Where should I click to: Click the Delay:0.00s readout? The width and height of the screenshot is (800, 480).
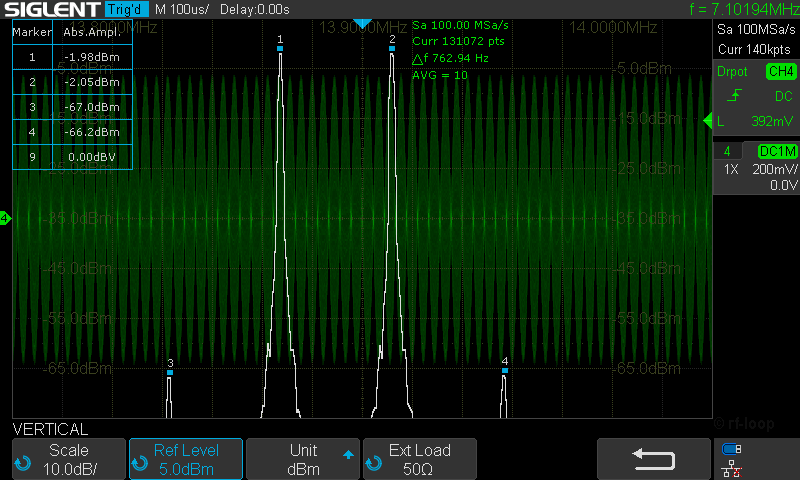[255, 9]
